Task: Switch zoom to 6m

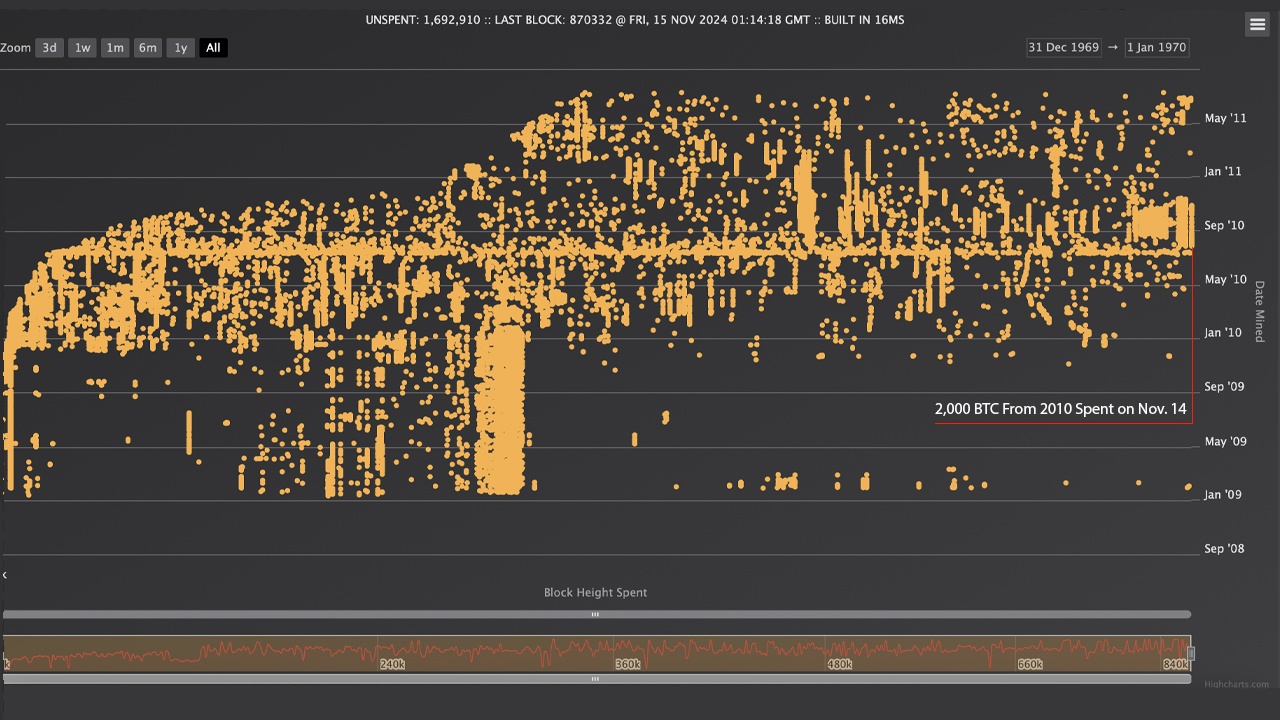Action: 148,48
